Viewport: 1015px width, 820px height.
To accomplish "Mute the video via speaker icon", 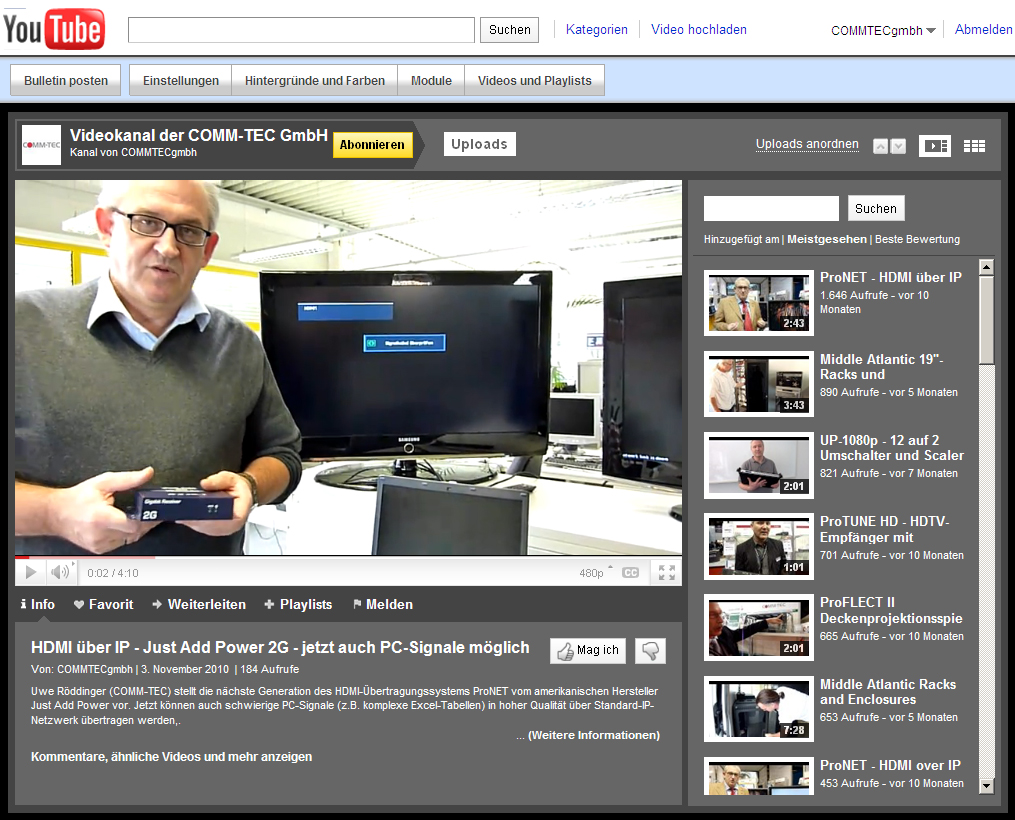I will 61,572.
